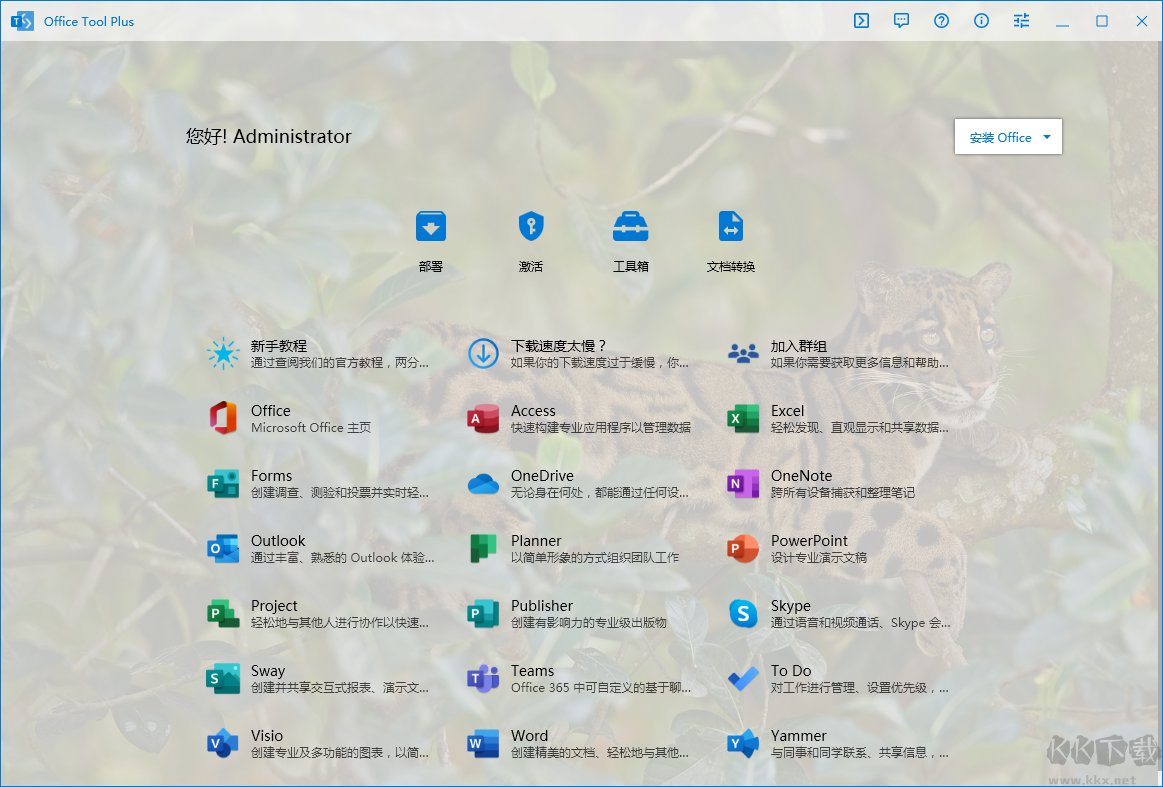Open the 部署 deploy icon

[x=431, y=226]
